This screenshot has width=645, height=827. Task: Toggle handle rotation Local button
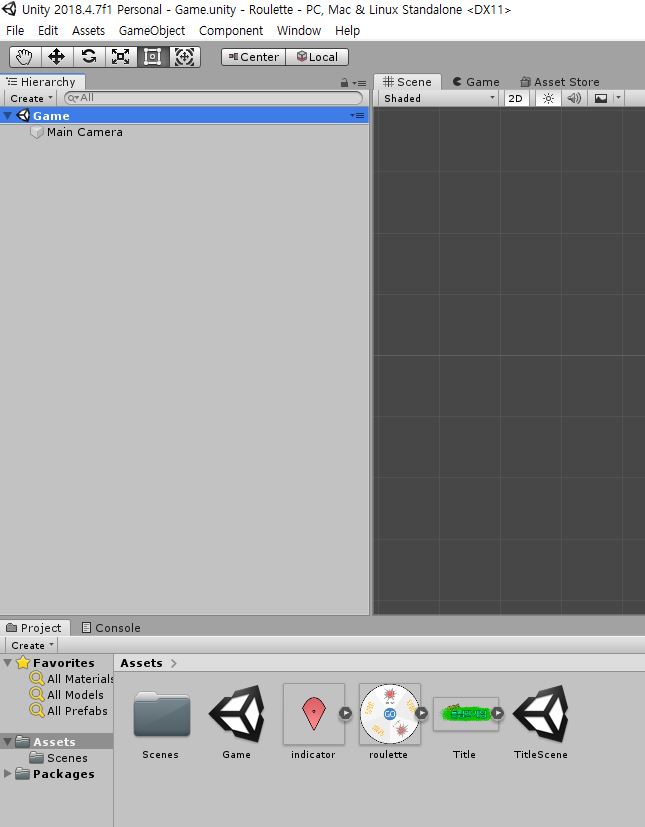[x=317, y=57]
